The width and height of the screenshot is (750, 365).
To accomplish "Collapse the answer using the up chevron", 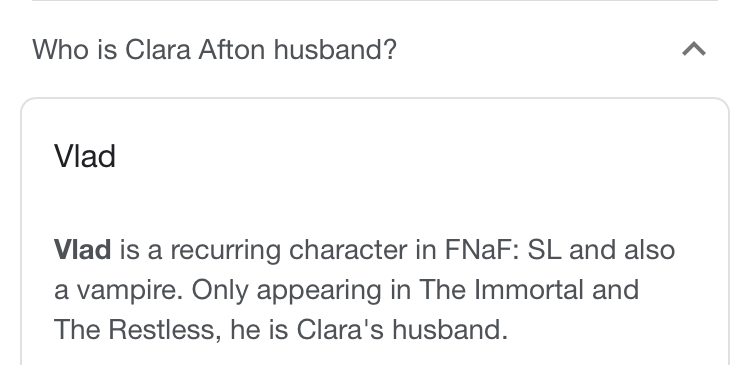I will [694, 49].
